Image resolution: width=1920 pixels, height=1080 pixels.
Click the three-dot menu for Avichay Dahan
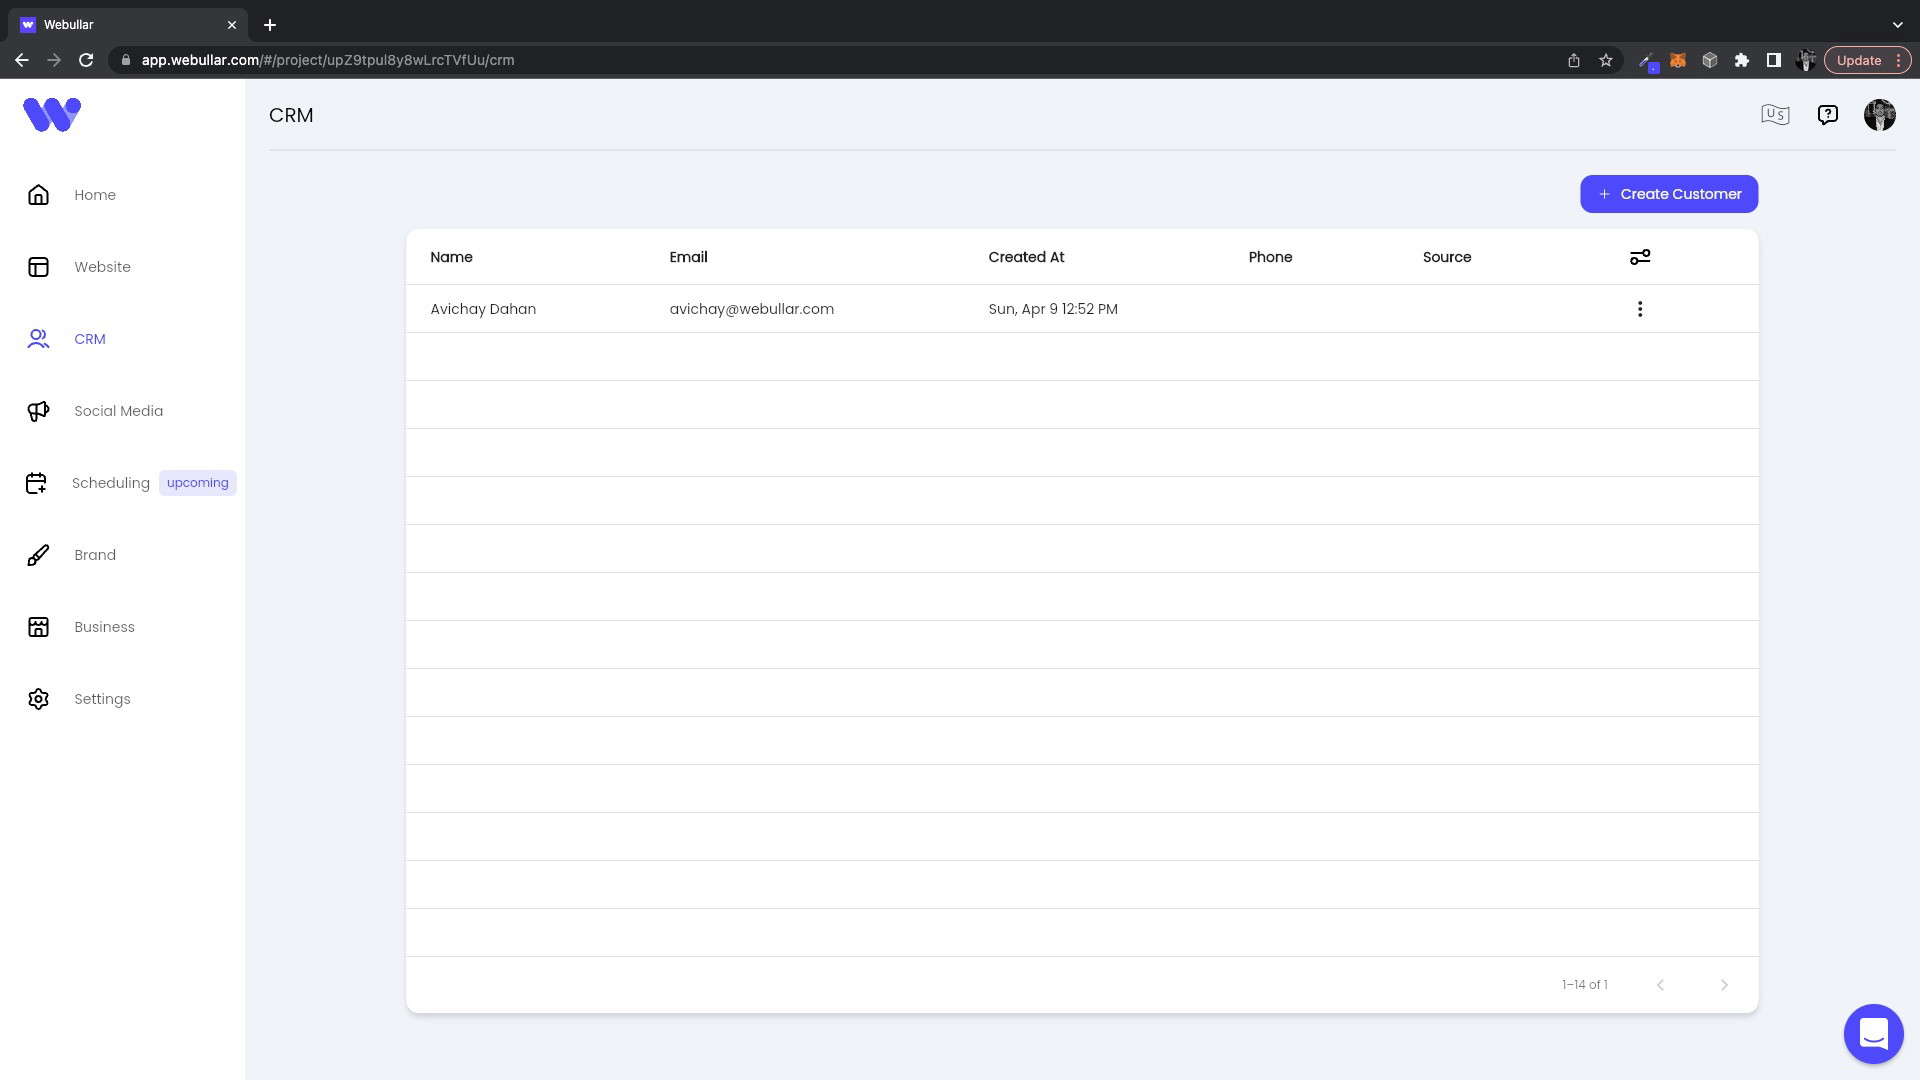pos(1640,309)
